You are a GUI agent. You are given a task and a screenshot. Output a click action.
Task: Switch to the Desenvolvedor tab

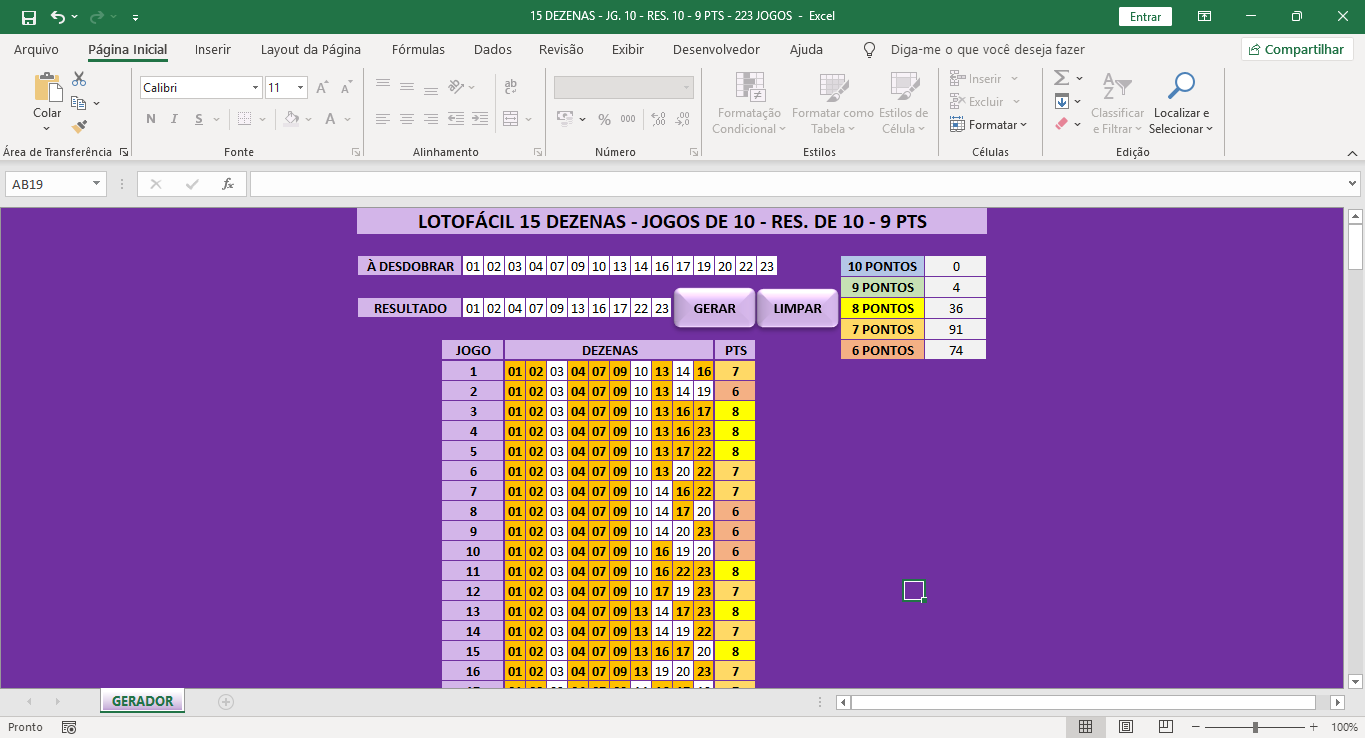click(x=716, y=49)
